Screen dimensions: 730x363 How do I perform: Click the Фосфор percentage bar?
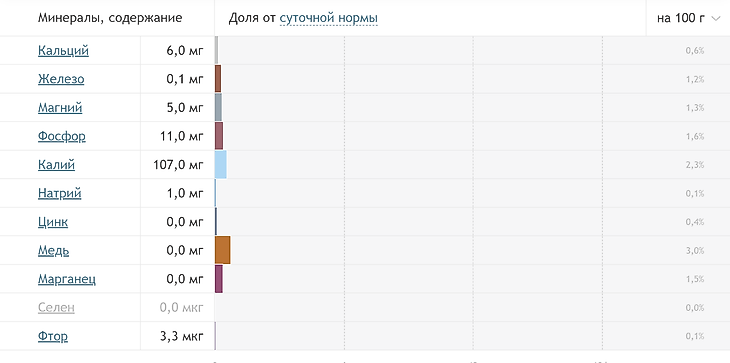coord(219,136)
